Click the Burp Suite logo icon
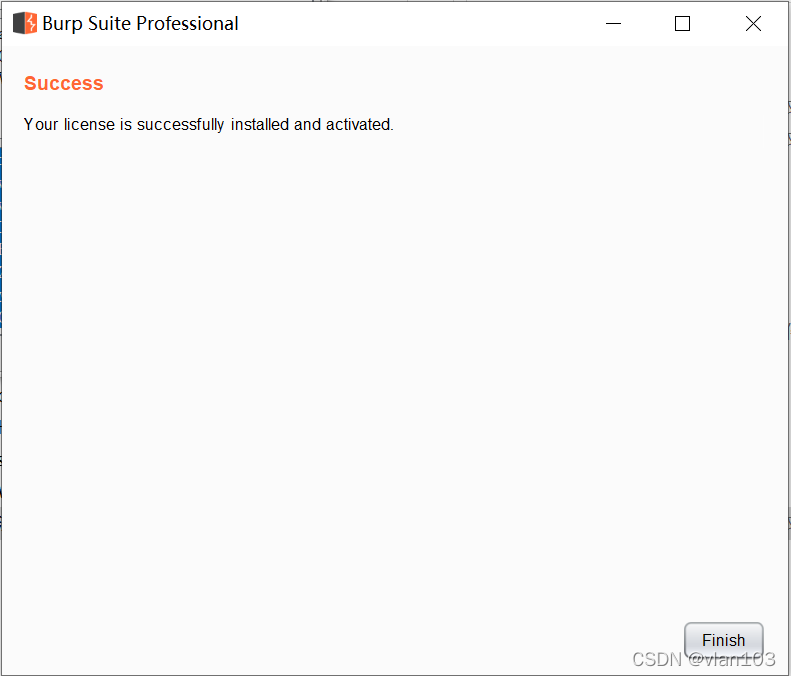 25,23
